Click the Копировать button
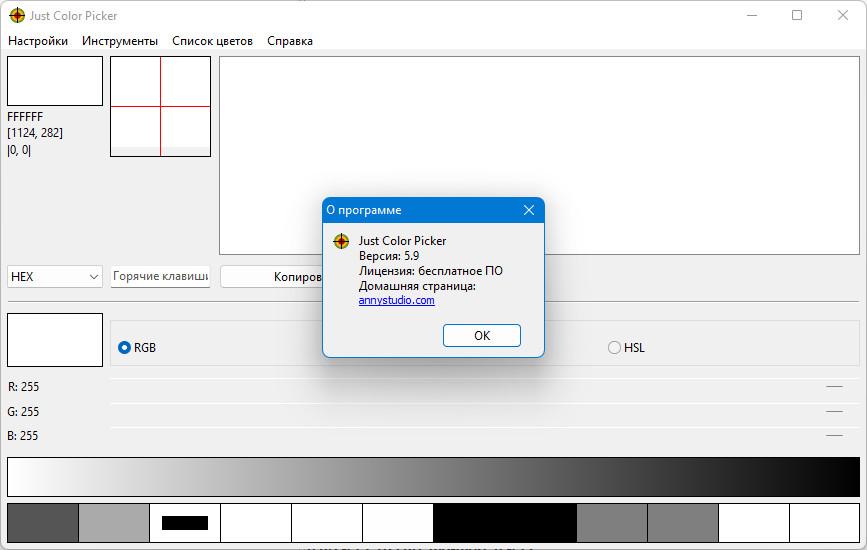The height and width of the screenshot is (550, 867). [271, 276]
